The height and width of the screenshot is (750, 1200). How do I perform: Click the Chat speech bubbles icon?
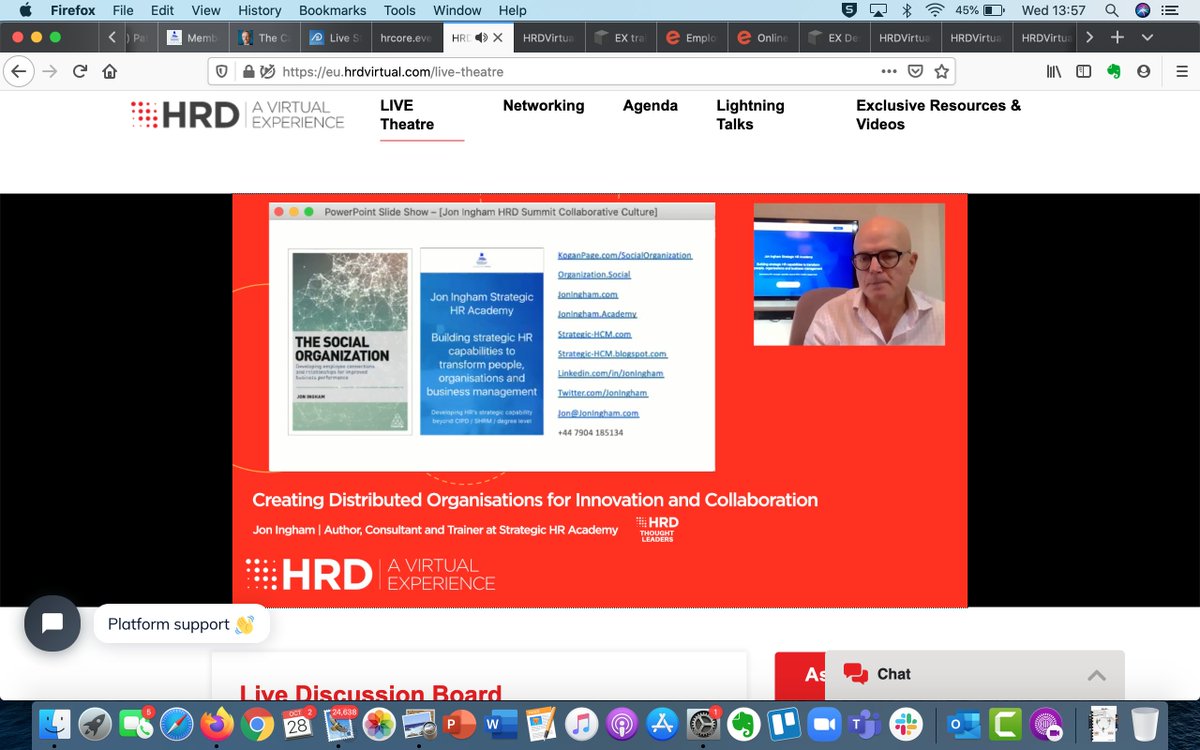point(855,674)
